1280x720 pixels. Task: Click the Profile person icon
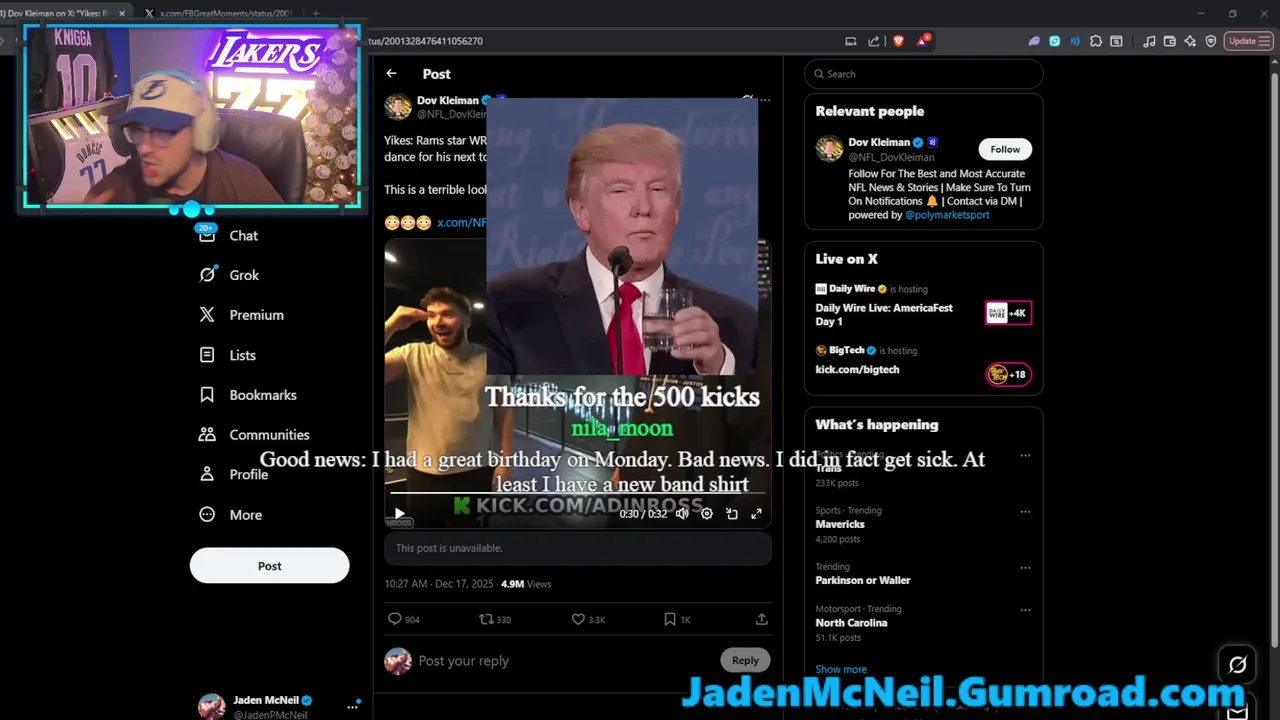pyautogui.click(x=207, y=474)
